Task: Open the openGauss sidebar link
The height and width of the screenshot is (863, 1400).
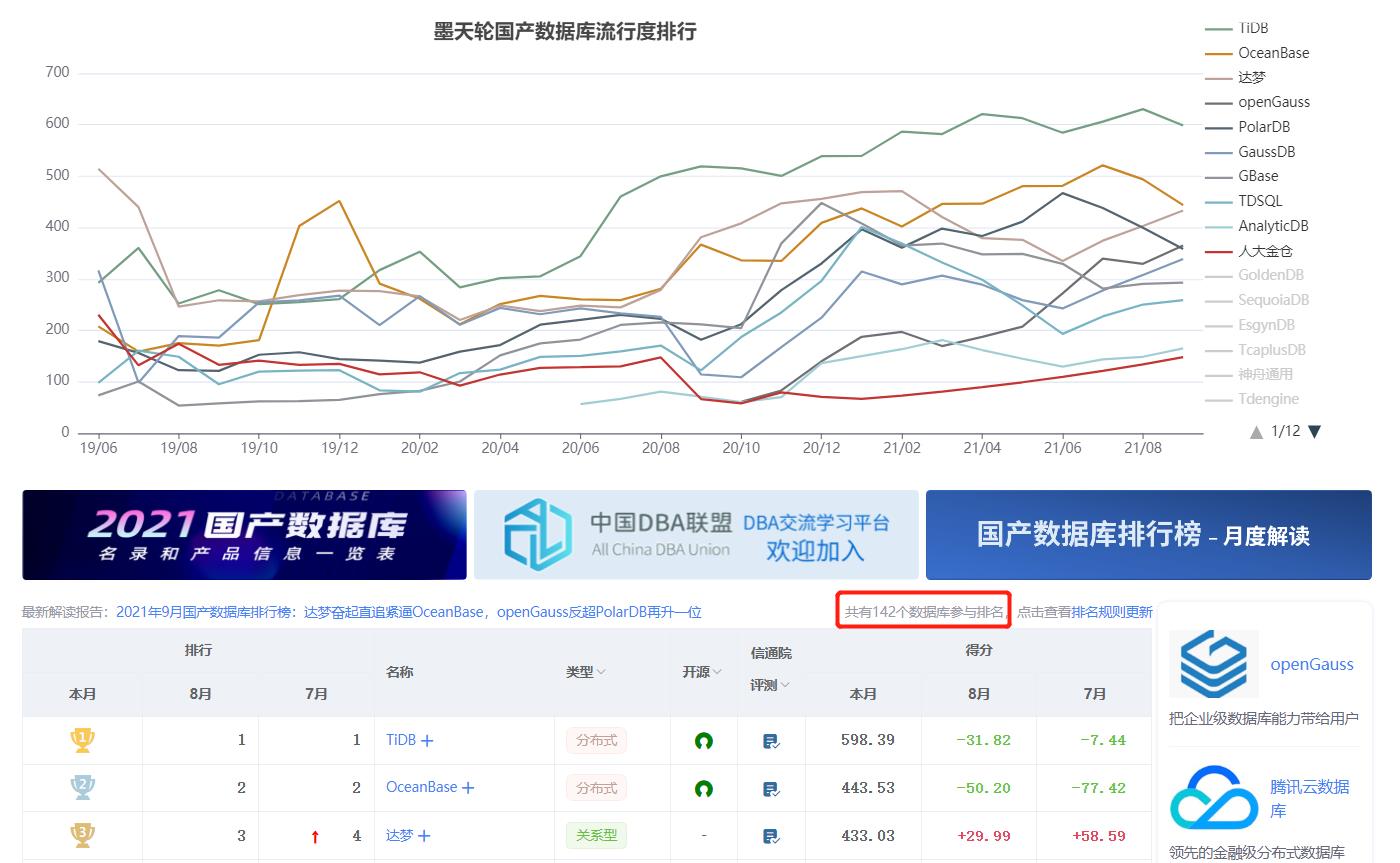Action: [x=1312, y=665]
